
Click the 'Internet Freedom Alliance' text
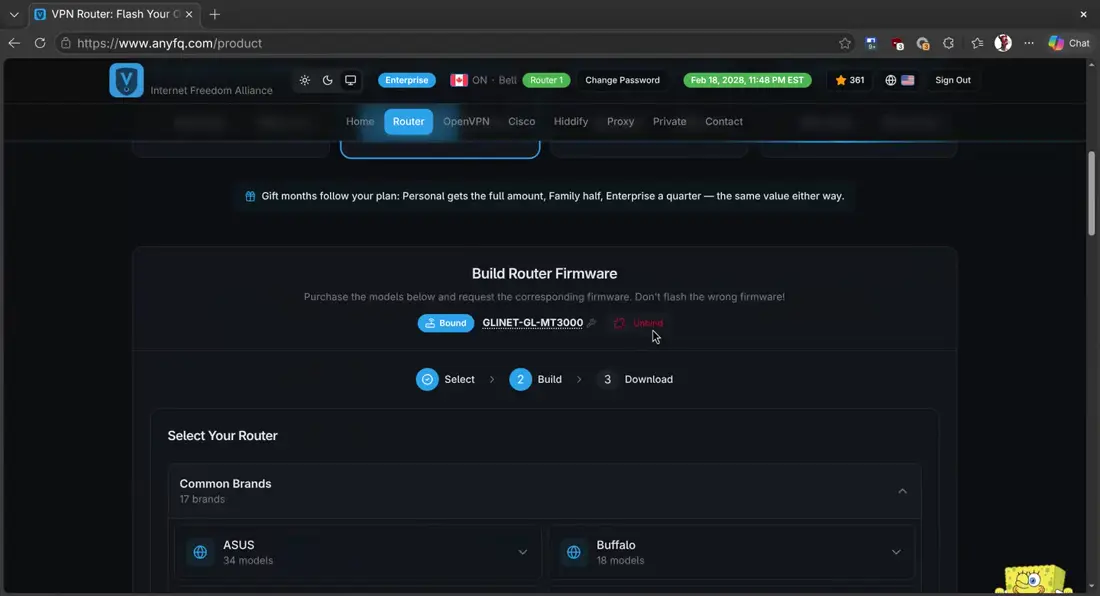coord(211,90)
